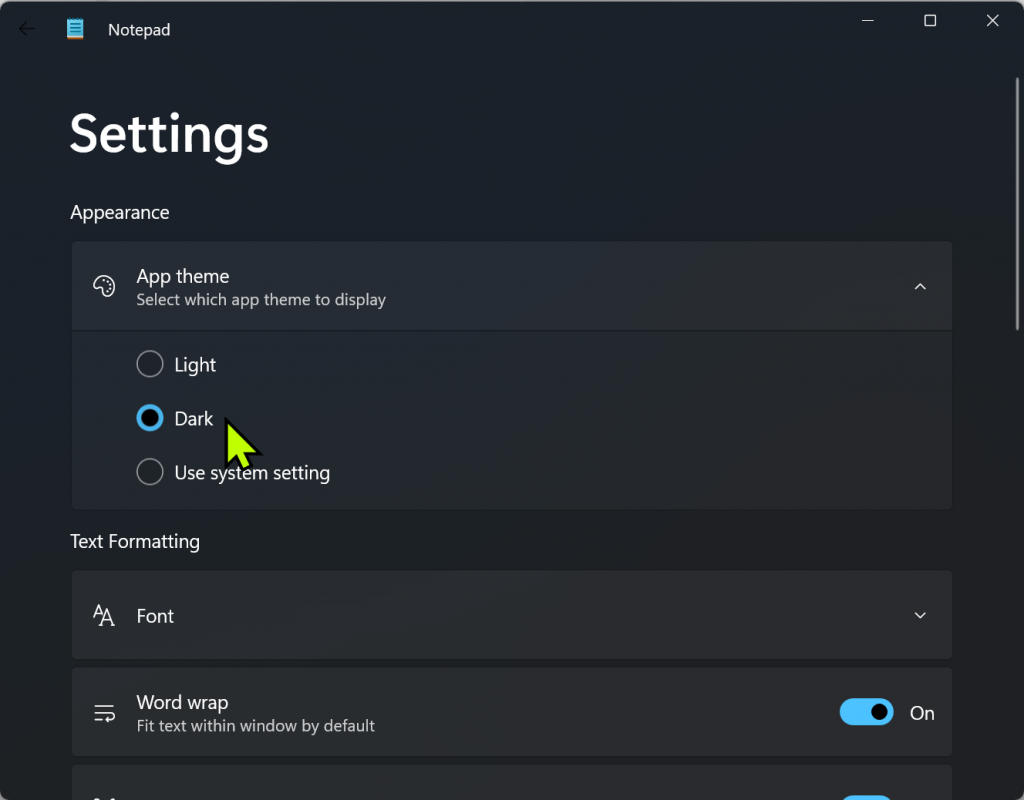
Task: Maximize the Notepad window
Action: tap(930, 21)
